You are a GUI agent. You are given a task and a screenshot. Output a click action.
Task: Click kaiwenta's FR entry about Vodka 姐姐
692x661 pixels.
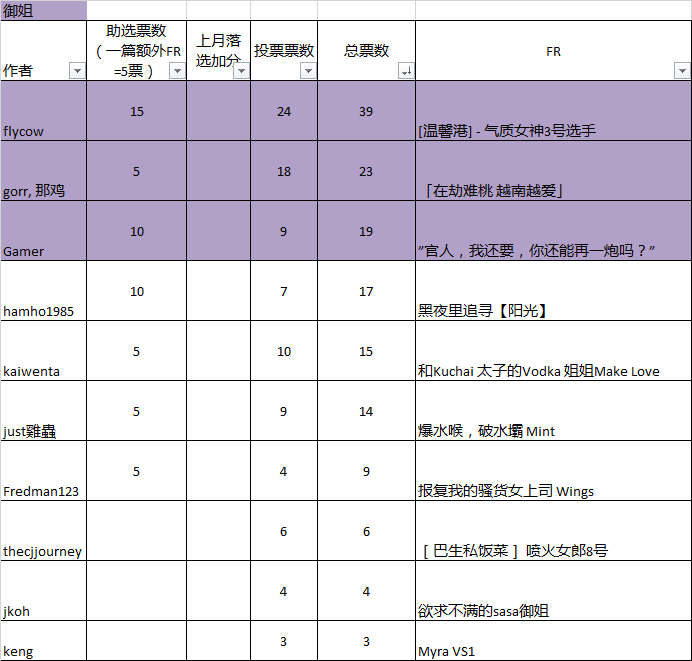point(552,370)
